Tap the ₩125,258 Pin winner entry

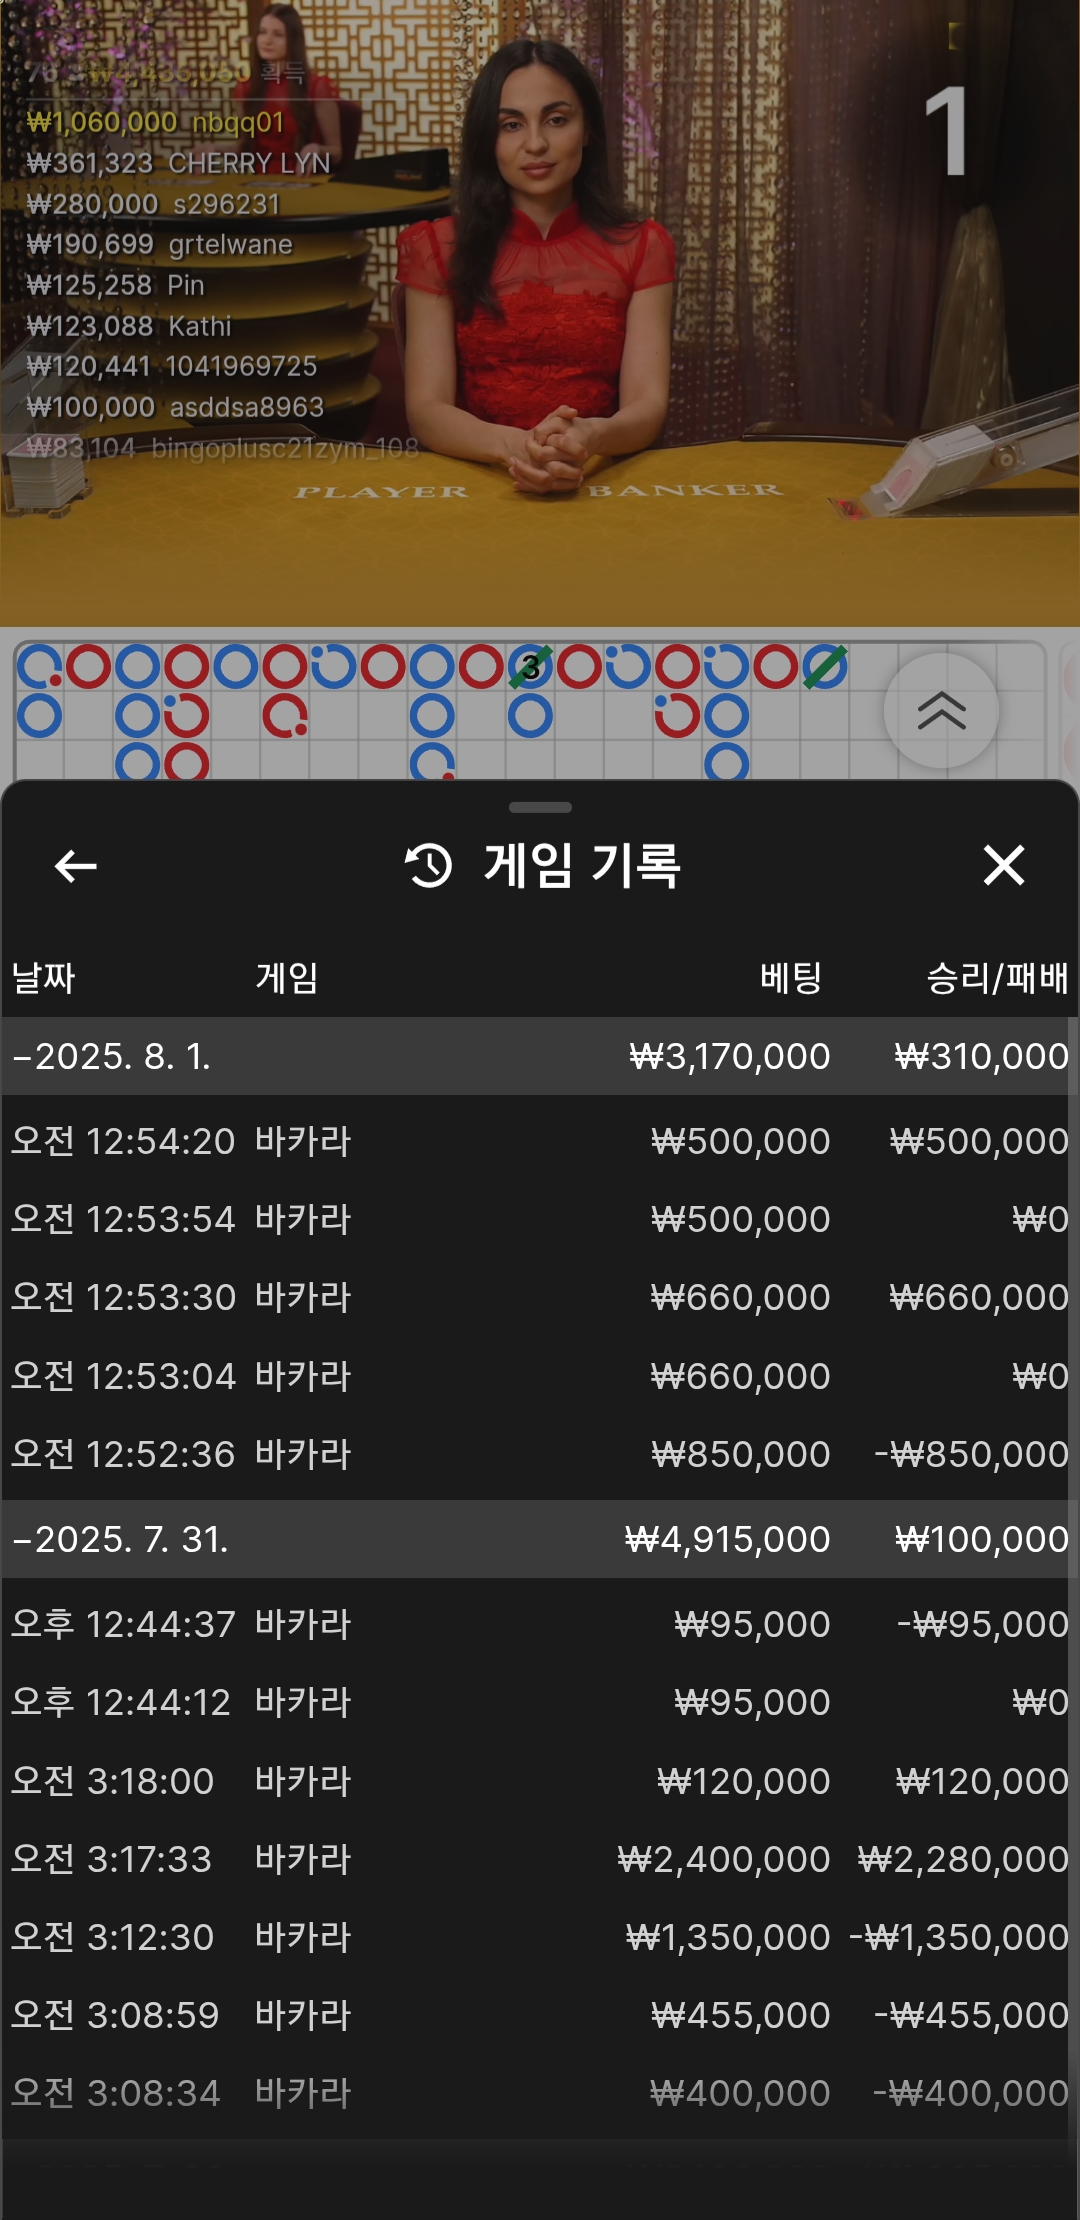(116, 285)
